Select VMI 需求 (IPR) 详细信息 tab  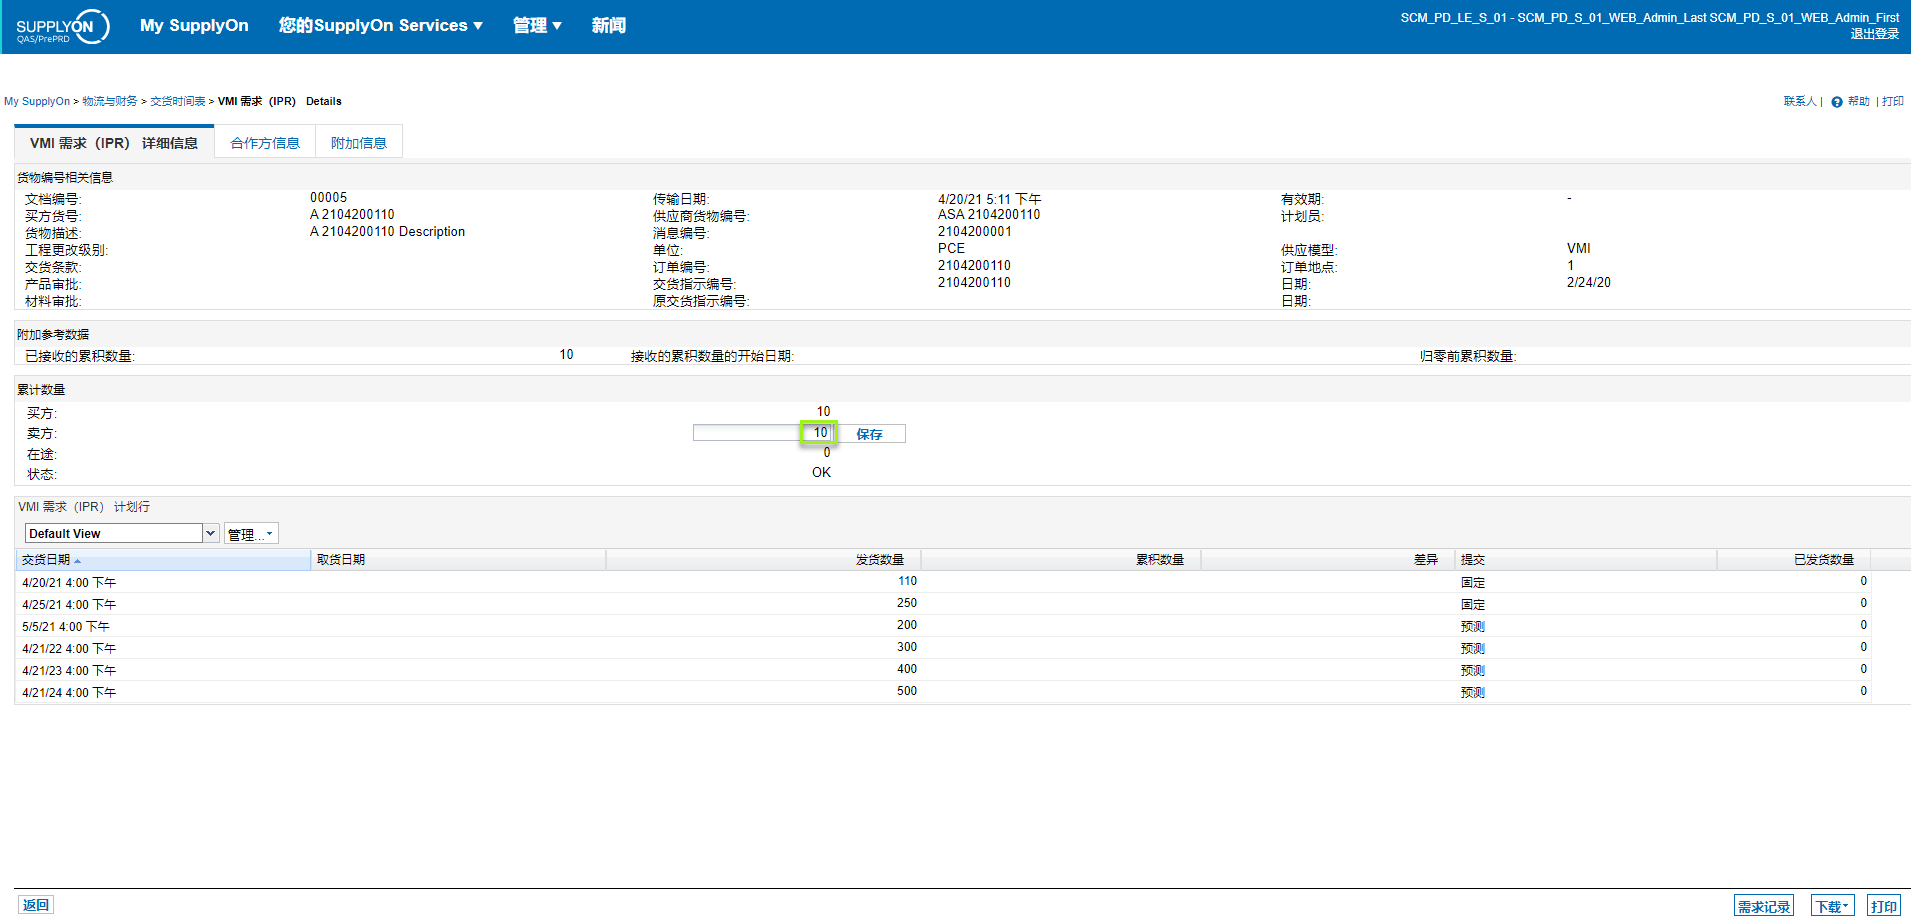(x=114, y=143)
